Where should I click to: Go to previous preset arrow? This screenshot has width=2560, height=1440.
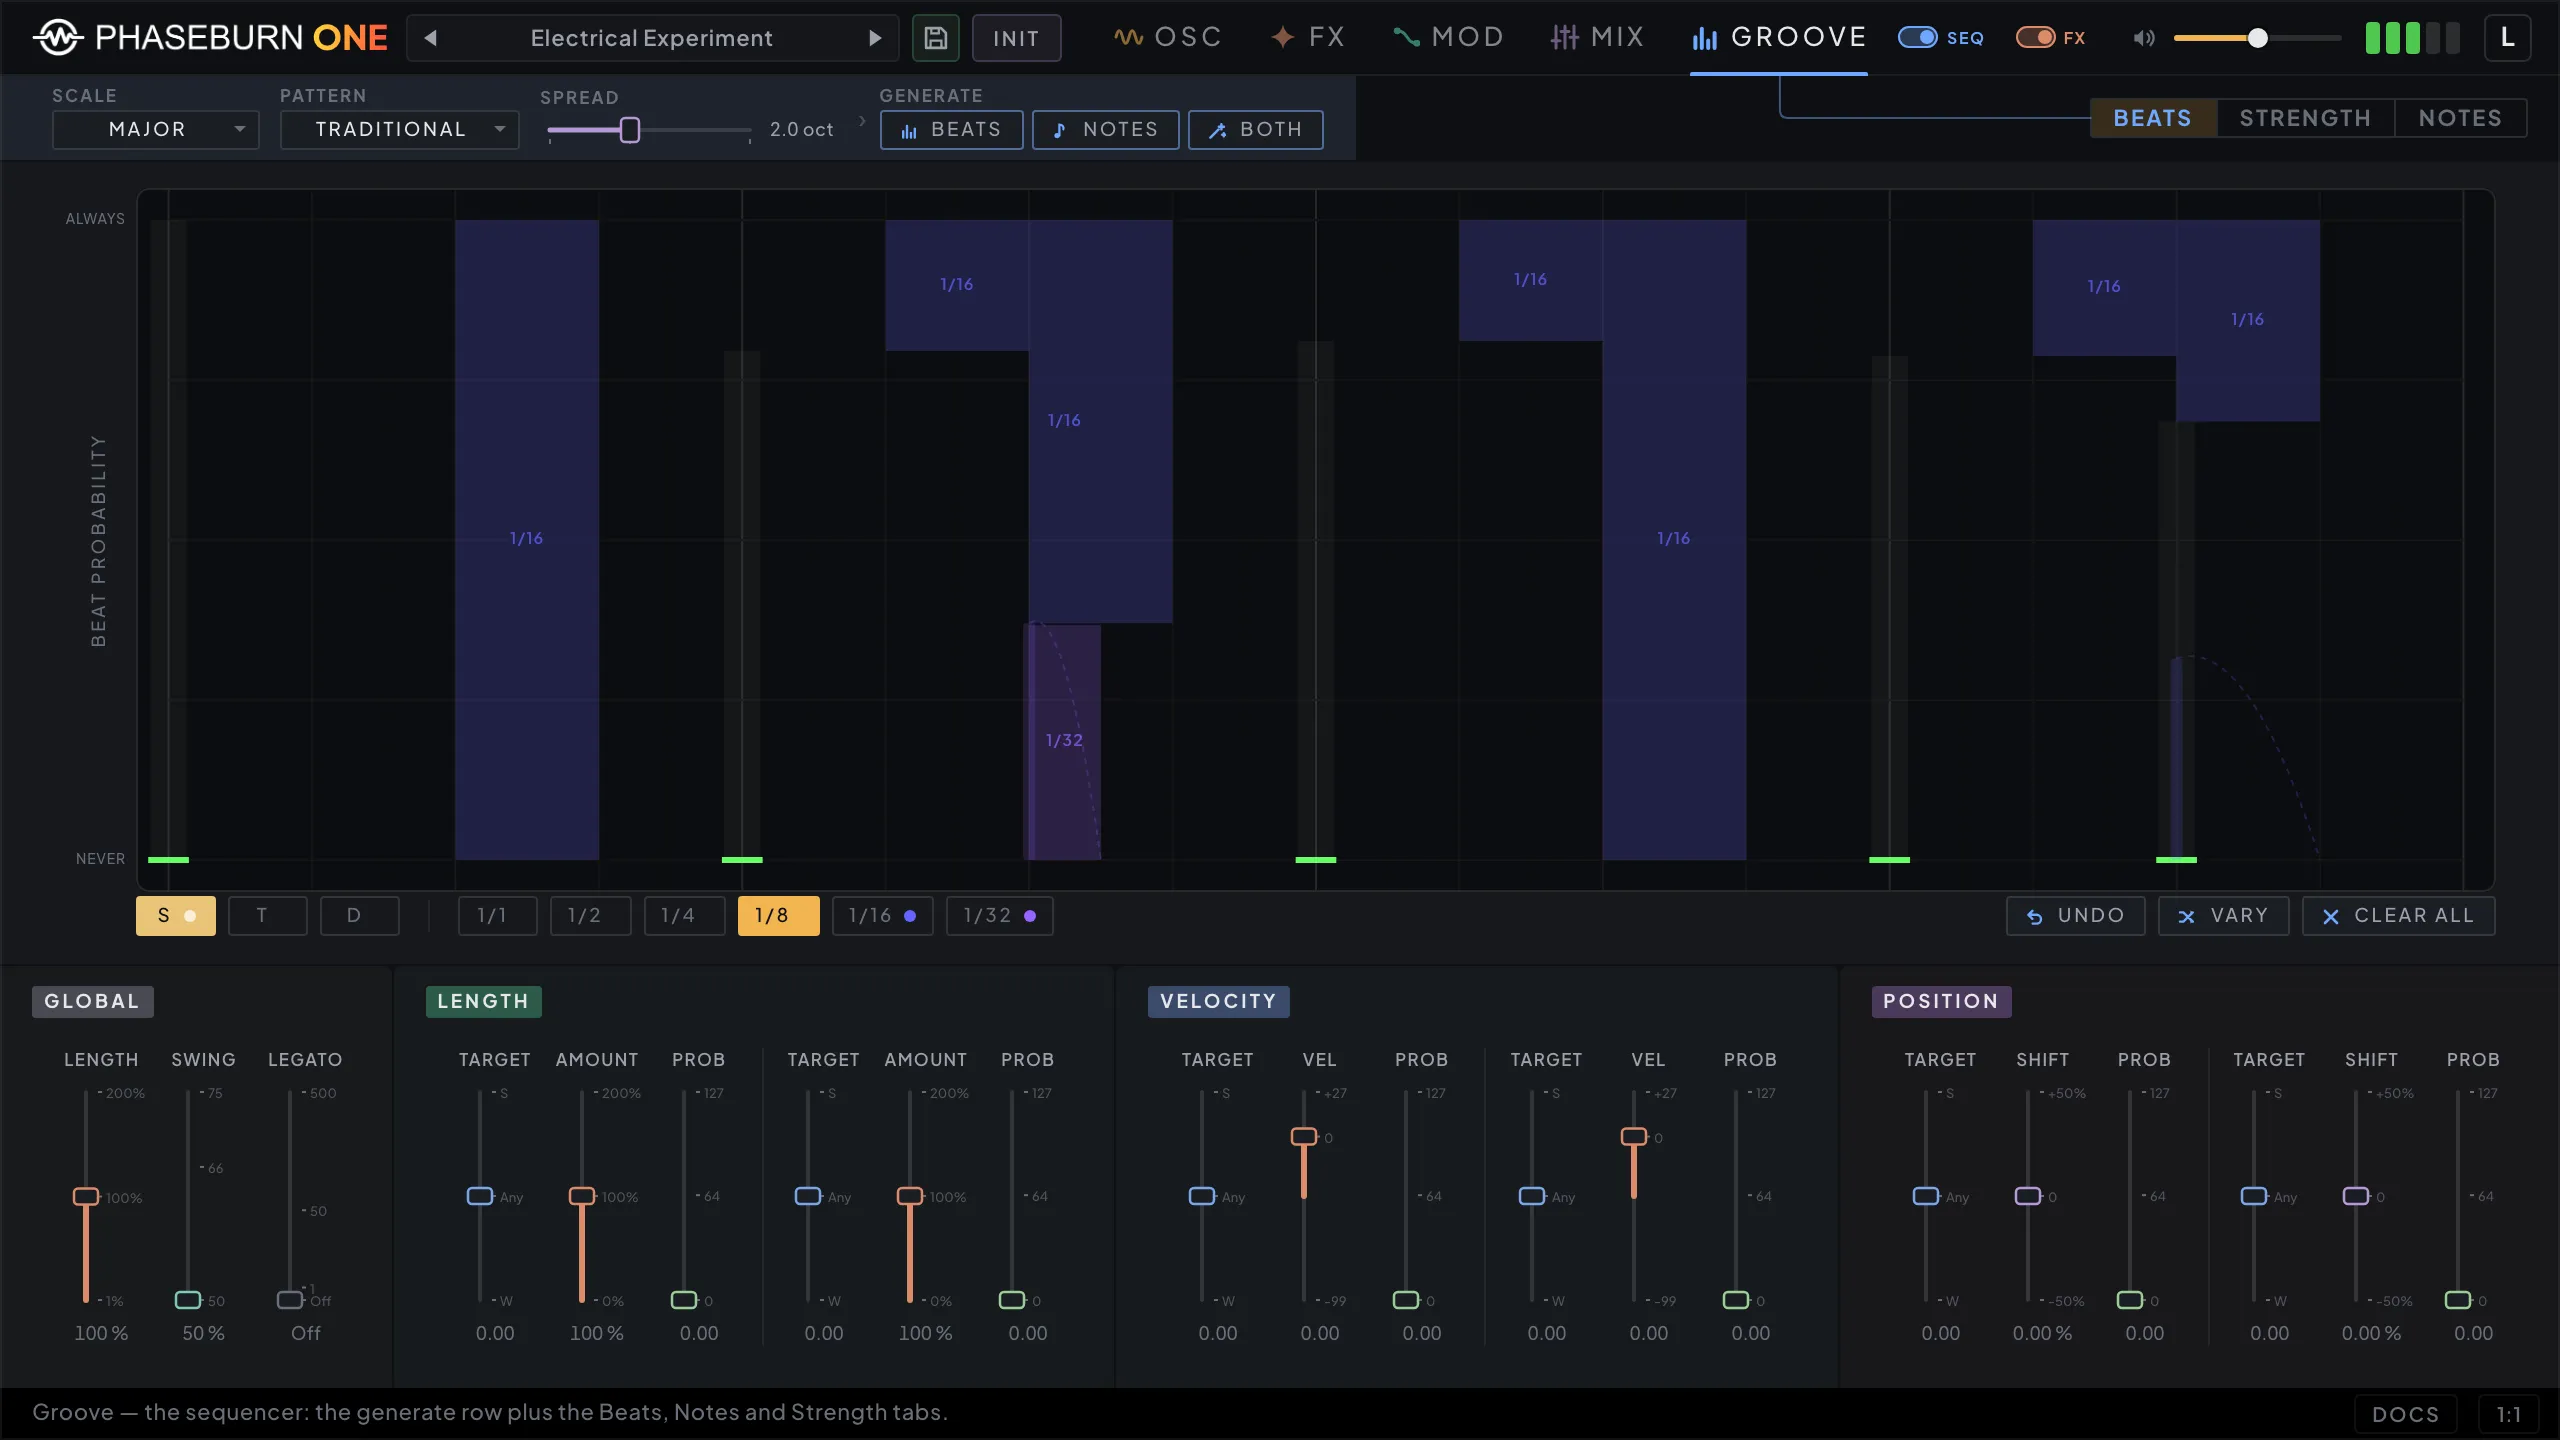[x=431, y=38]
